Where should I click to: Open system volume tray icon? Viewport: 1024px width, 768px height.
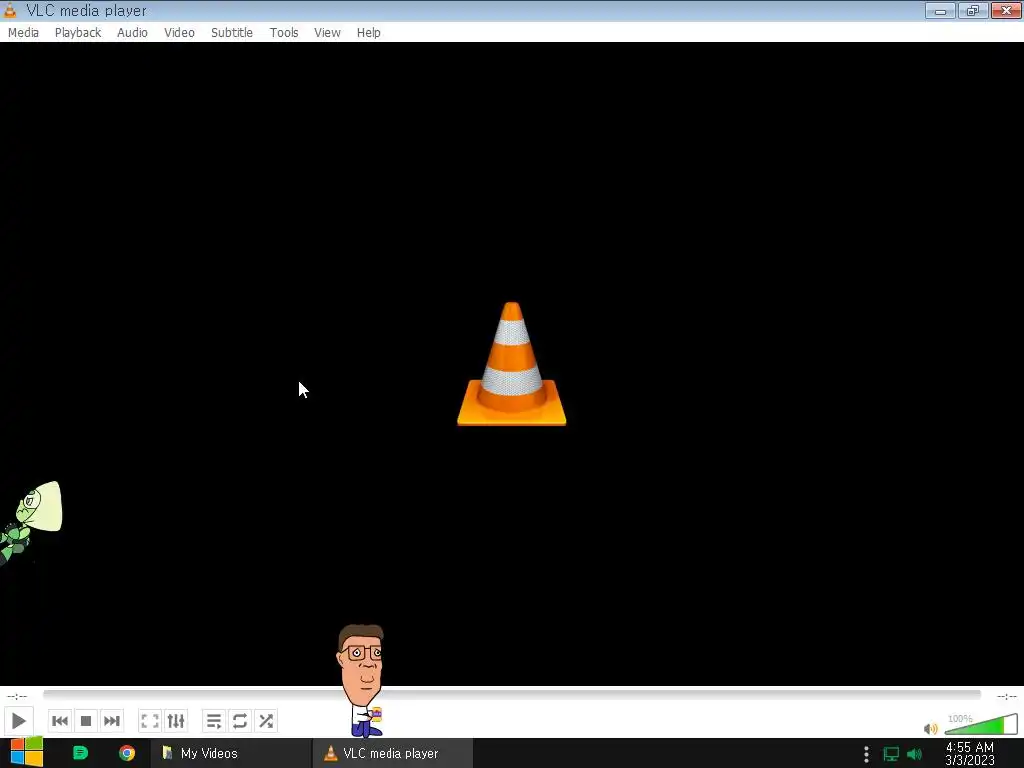(915, 754)
